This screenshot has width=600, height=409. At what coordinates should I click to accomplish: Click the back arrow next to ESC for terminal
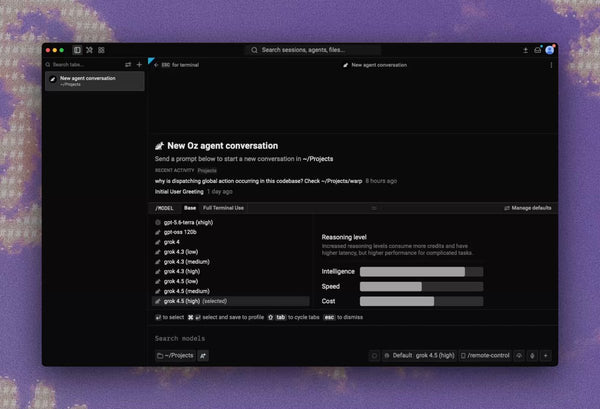pyautogui.click(x=156, y=65)
